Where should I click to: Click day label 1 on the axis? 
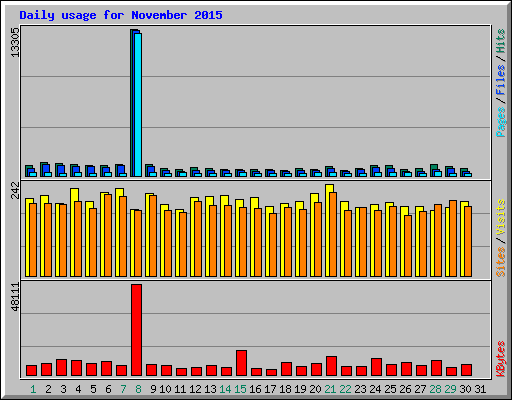click(33, 389)
